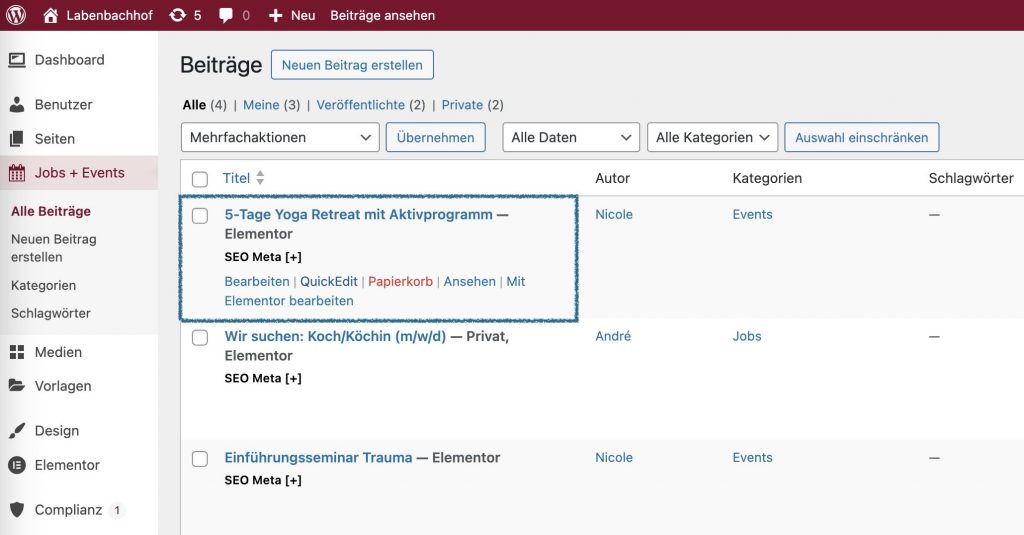Click the Dashboard icon in sidebar
The image size is (1024, 535).
point(17,60)
